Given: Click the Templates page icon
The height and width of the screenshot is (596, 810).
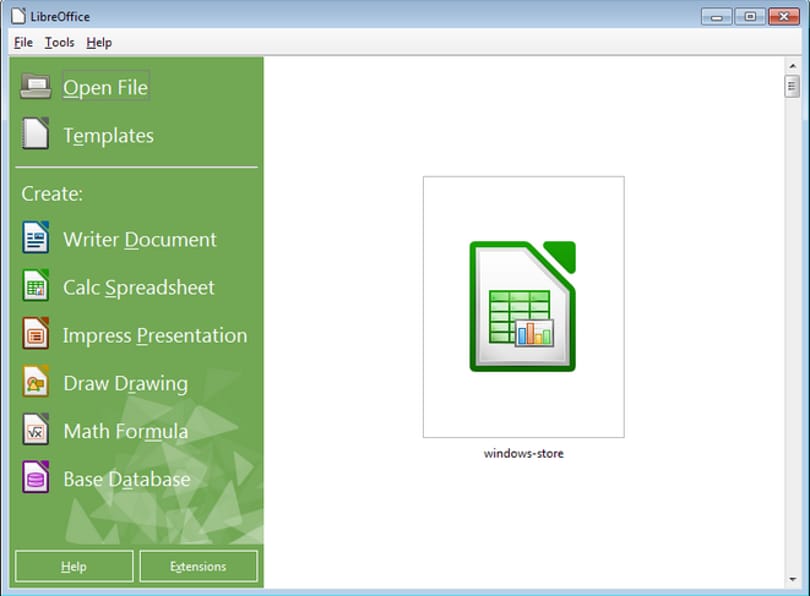Looking at the screenshot, I should [x=36, y=134].
